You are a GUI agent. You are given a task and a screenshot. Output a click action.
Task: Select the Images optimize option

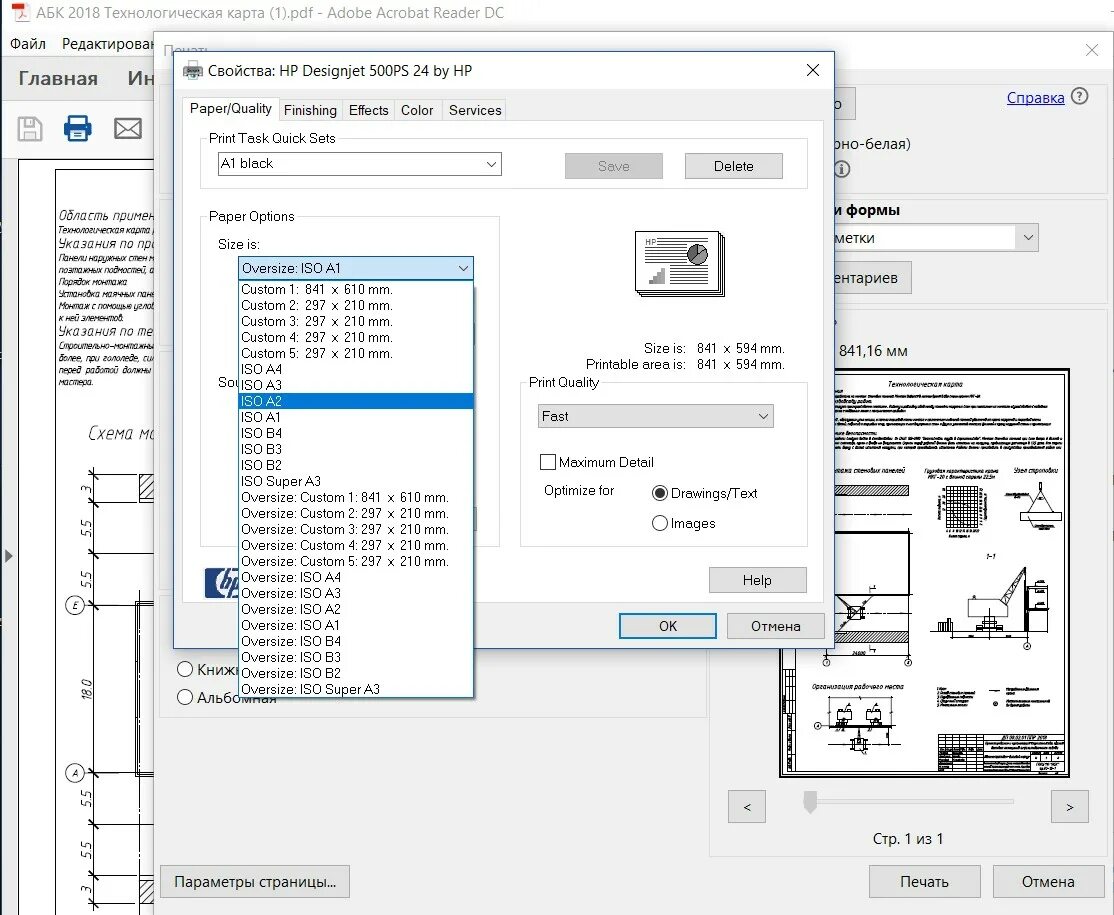point(659,524)
